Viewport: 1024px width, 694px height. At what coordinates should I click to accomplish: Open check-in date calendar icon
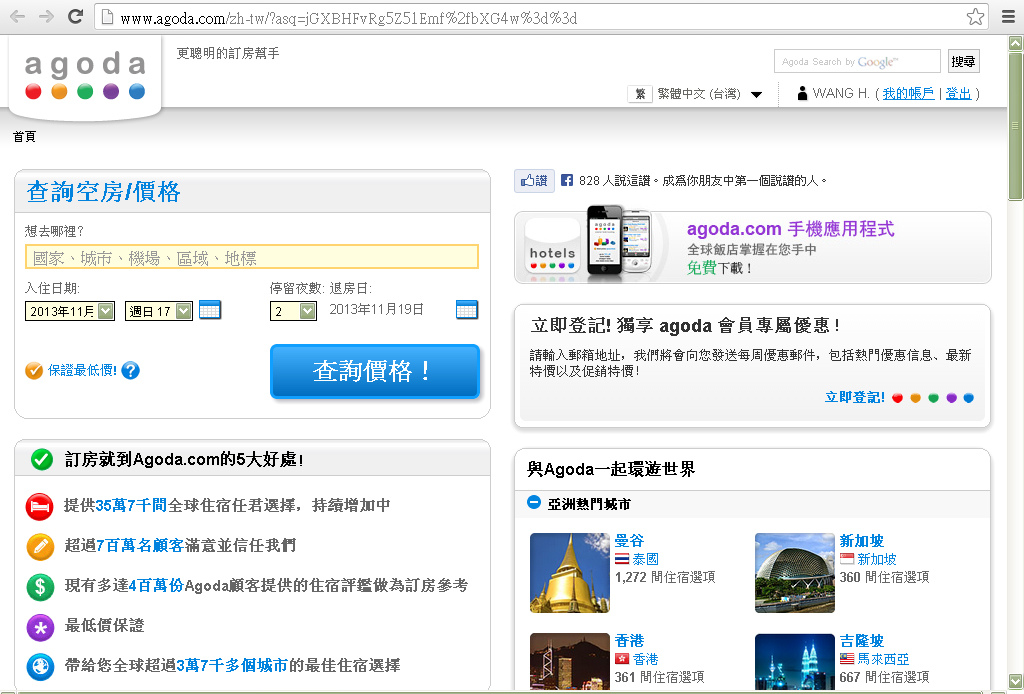click(x=210, y=309)
